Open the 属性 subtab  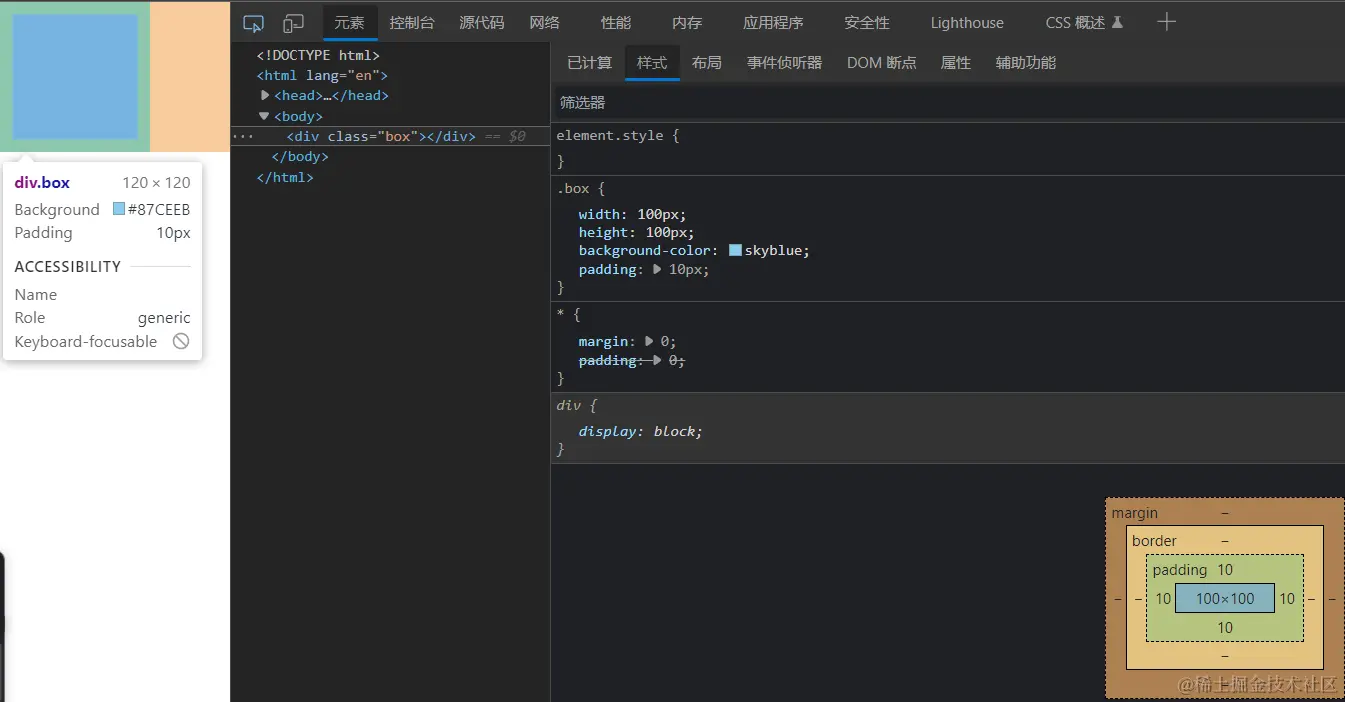[x=955, y=62]
